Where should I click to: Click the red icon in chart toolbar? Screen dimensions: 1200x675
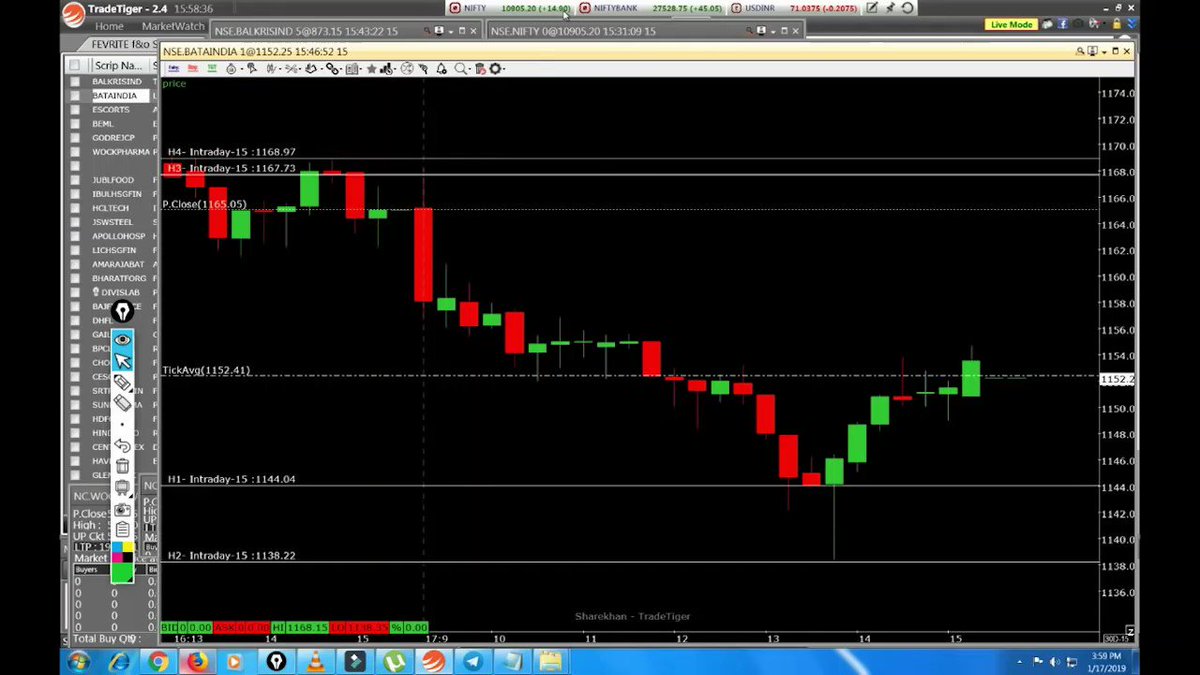tap(192, 69)
